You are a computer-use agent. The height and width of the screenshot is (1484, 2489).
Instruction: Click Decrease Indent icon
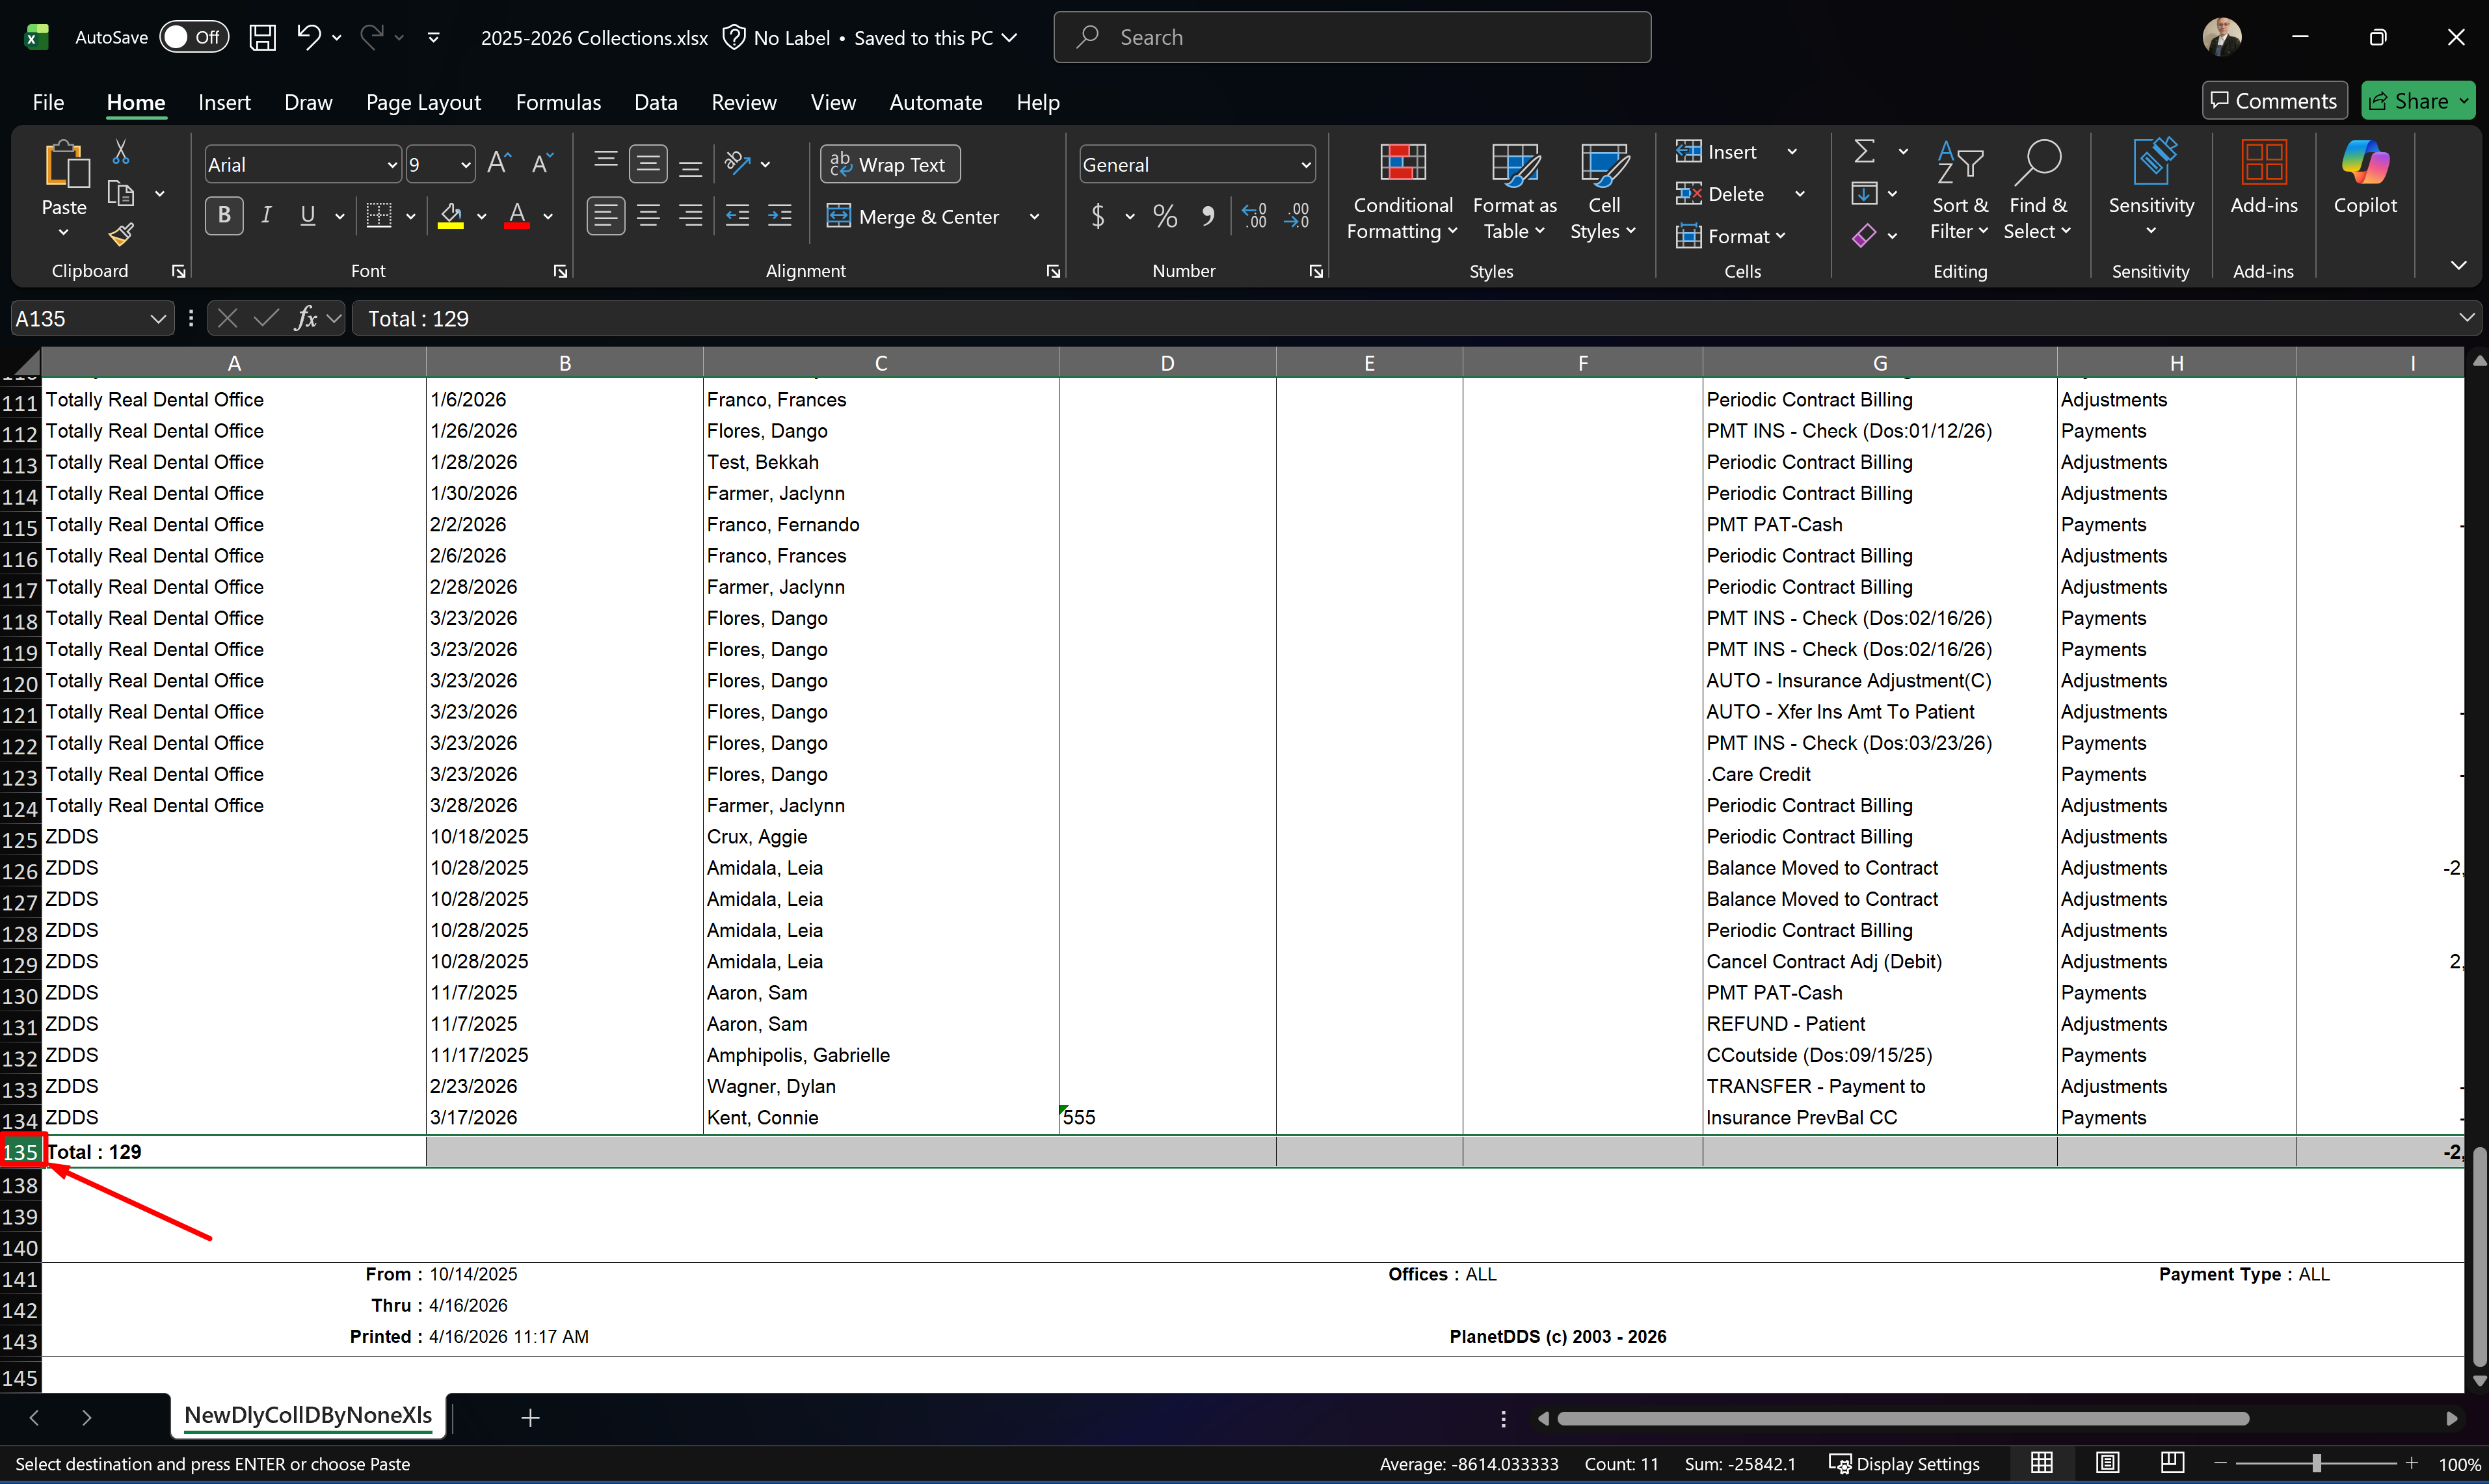pos(737,216)
